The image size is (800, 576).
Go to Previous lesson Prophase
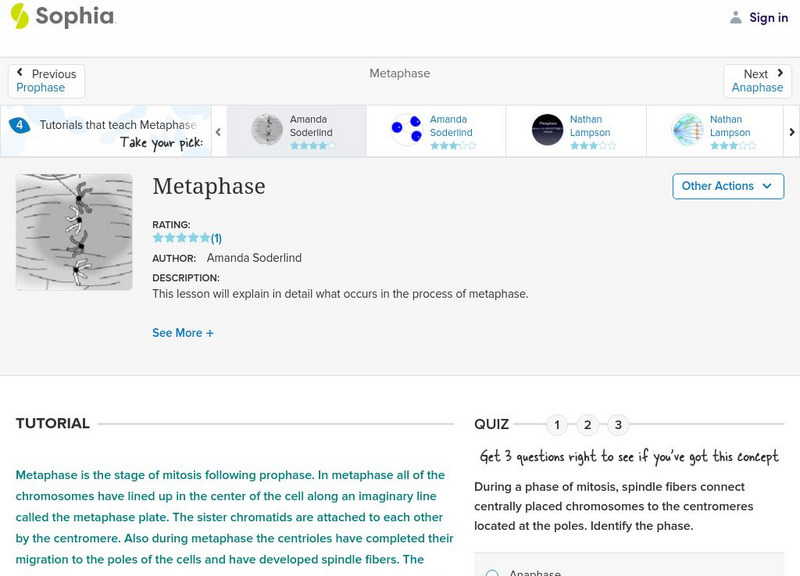(46, 81)
